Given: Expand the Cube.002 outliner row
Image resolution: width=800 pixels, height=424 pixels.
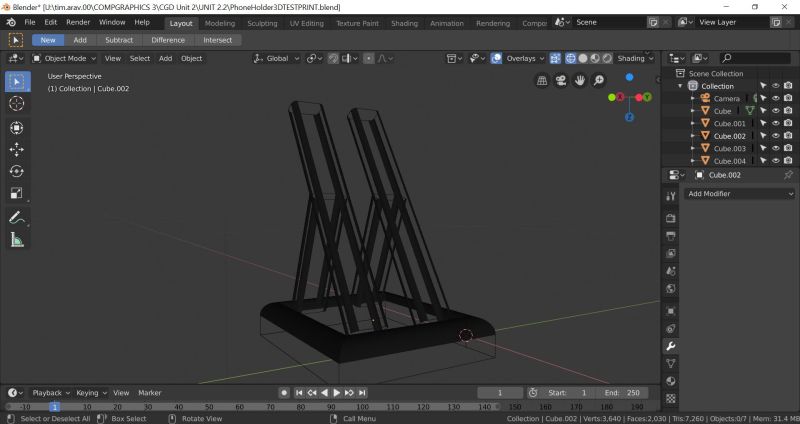Looking at the screenshot, I should [x=692, y=136].
